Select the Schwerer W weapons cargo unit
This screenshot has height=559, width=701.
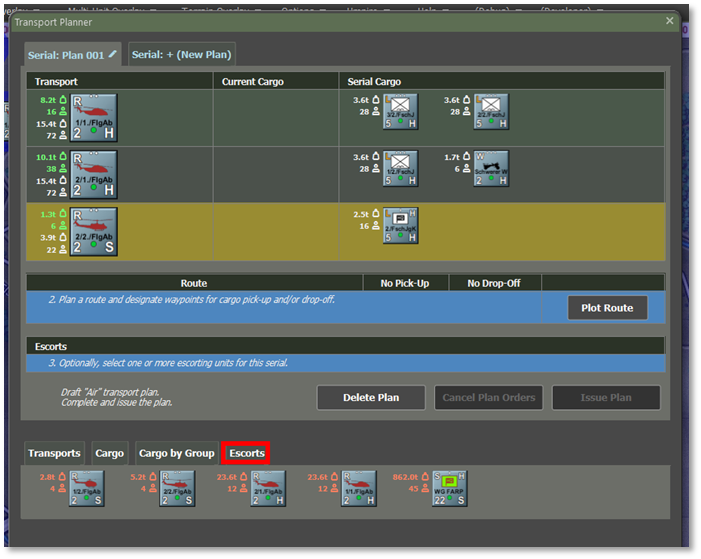(x=491, y=168)
